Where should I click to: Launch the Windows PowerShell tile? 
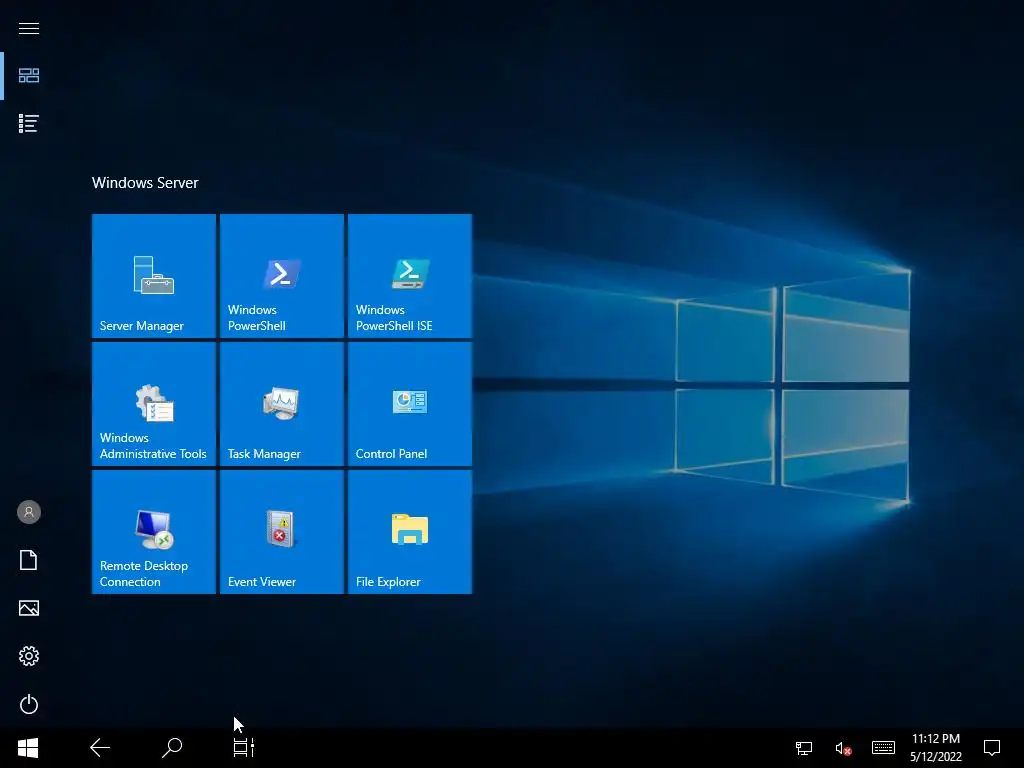click(x=281, y=276)
